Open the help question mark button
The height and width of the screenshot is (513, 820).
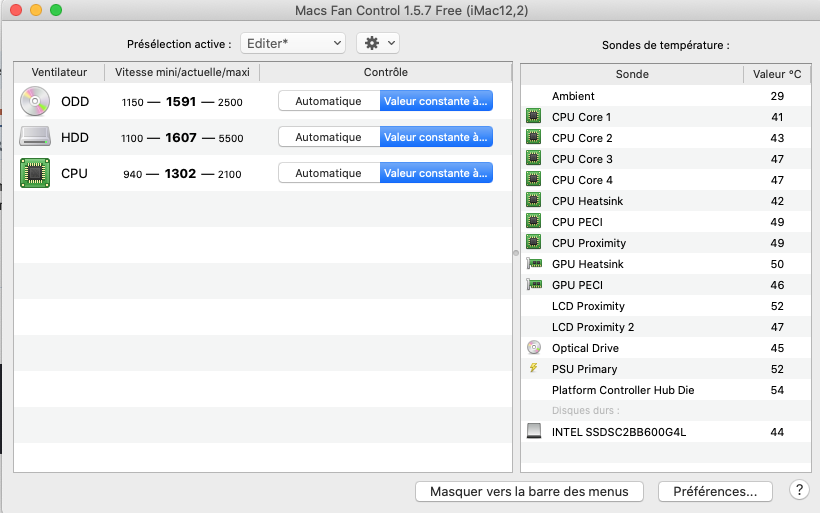coord(798,490)
